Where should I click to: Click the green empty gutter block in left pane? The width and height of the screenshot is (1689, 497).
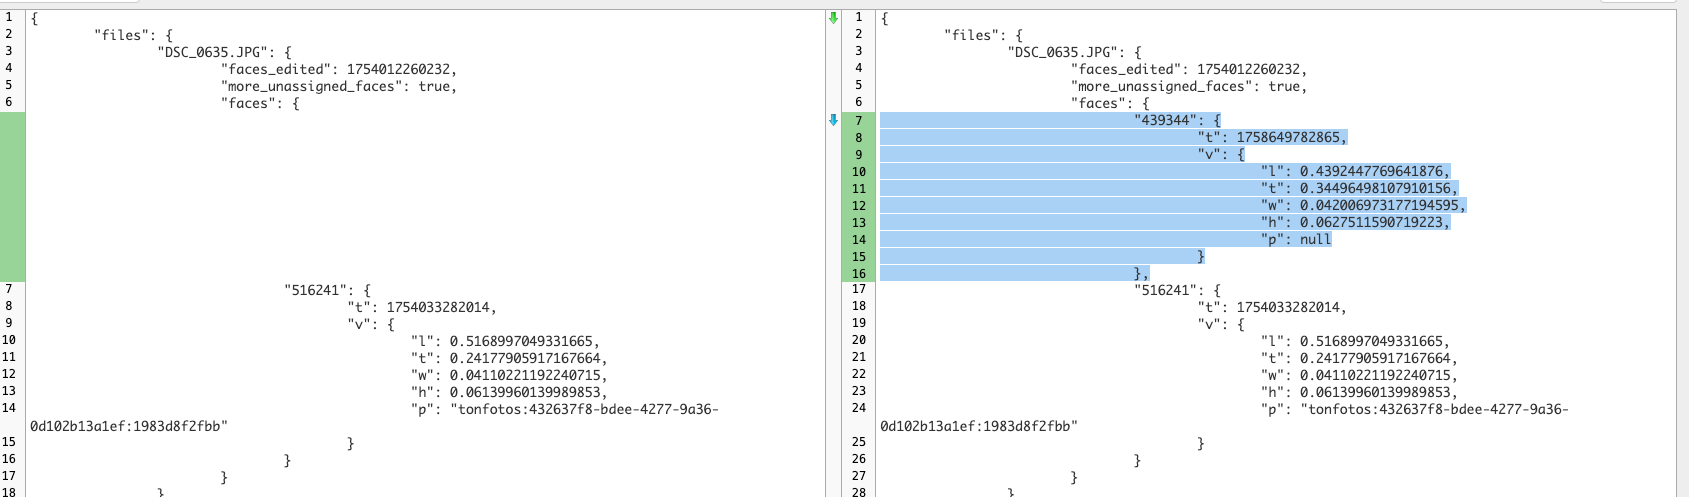click(x=12, y=196)
